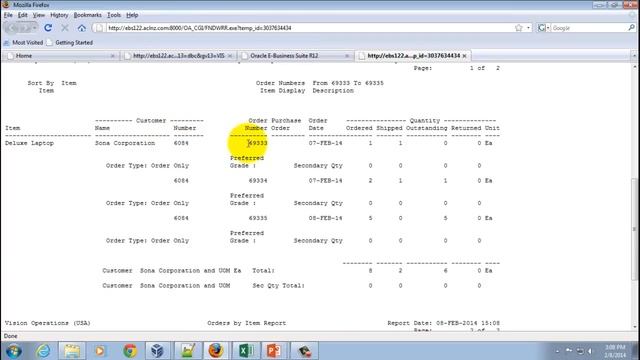The width and height of the screenshot is (640, 360).
Task: Open the Tools menu
Action: (114, 15)
